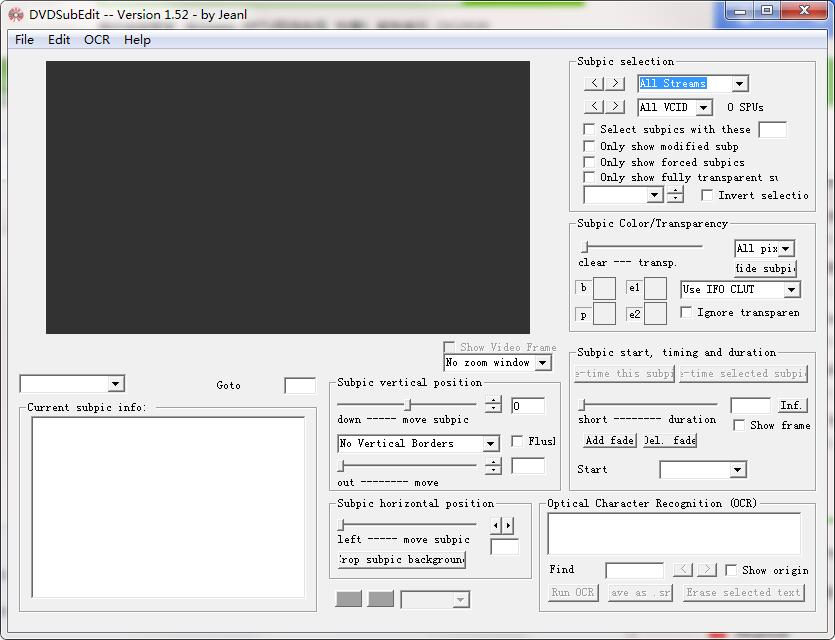Click the next VCID arrow beside All VCID
The height and width of the screenshot is (640, 835).
[615, 106]
